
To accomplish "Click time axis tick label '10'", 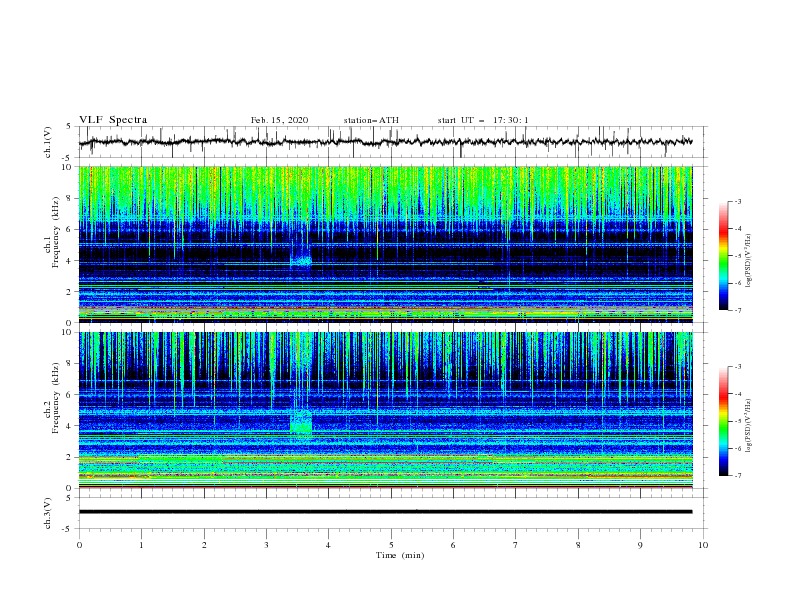I will coord(703,545).
